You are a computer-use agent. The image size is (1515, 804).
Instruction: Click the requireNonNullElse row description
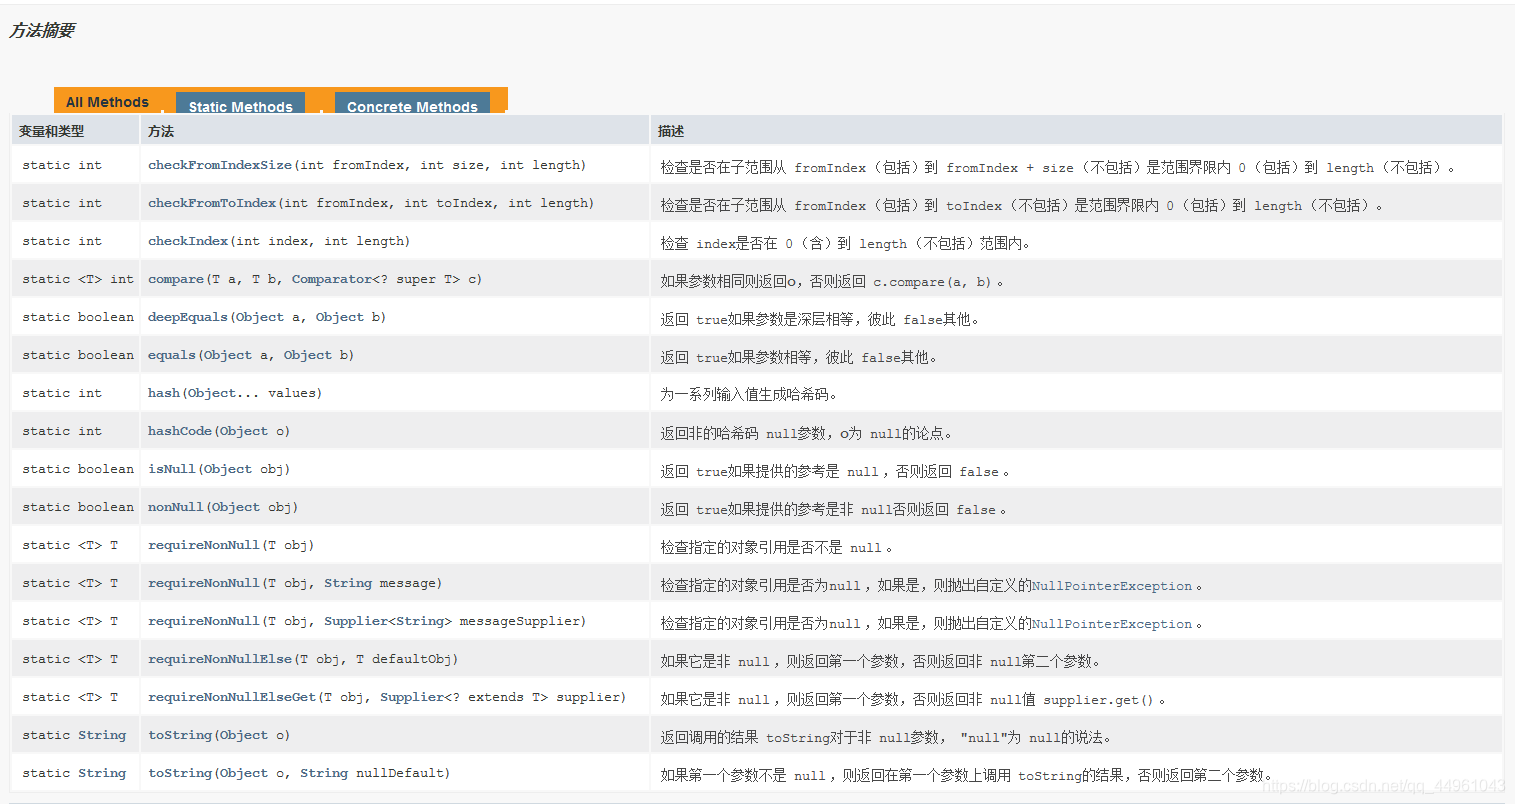881,661
